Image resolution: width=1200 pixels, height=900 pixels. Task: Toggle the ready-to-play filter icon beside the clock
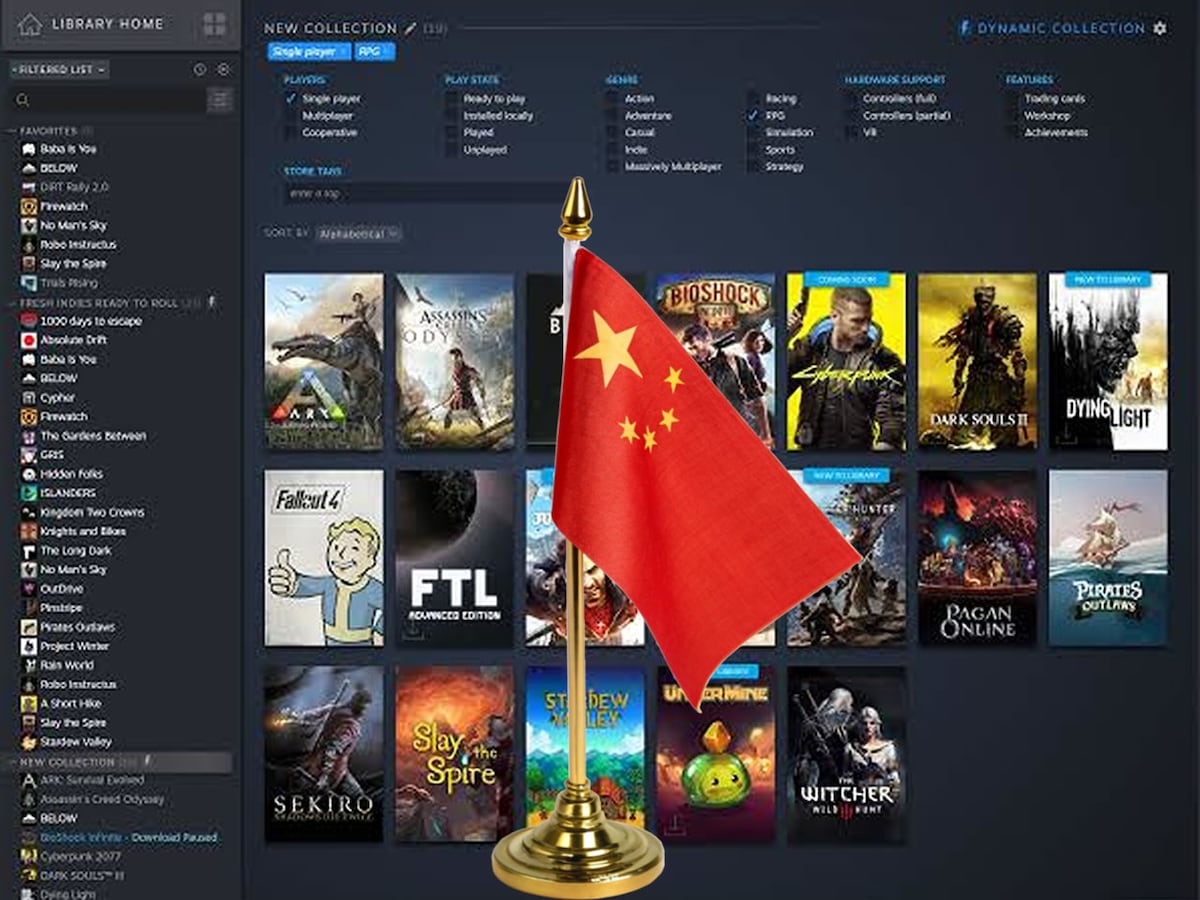pyautogui.click(x=223, y=70)
